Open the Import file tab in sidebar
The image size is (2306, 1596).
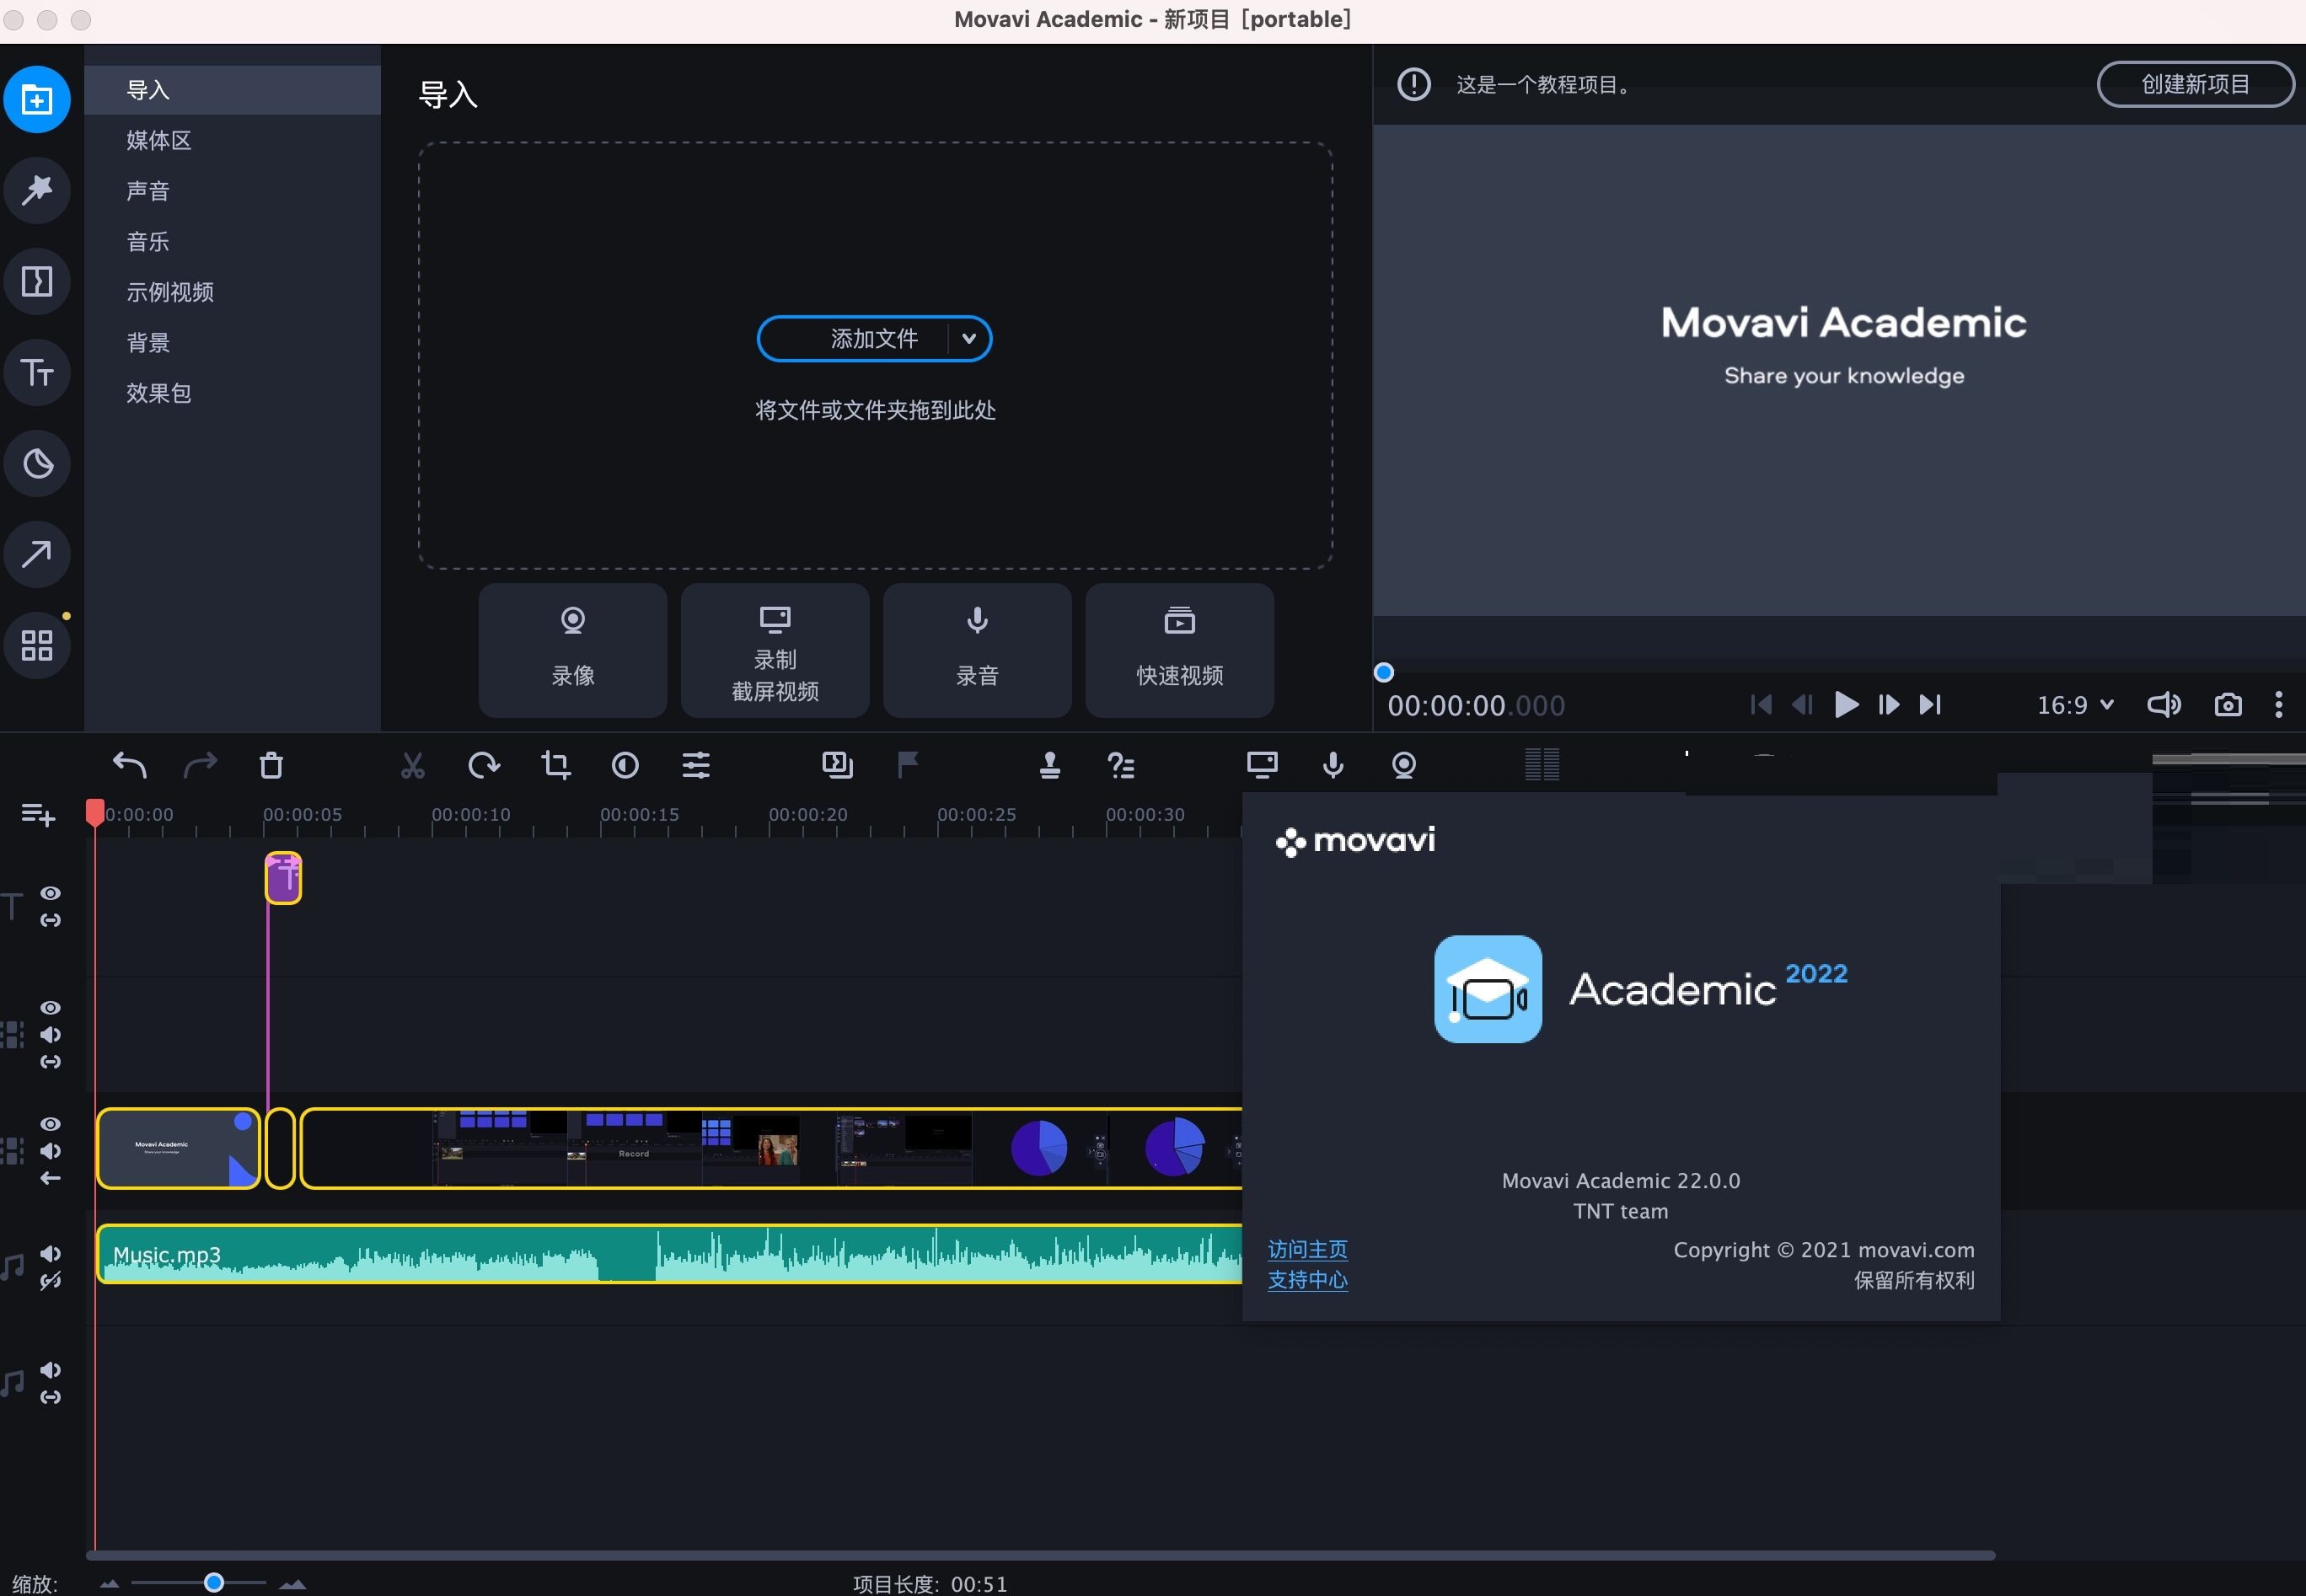[37, 99]
